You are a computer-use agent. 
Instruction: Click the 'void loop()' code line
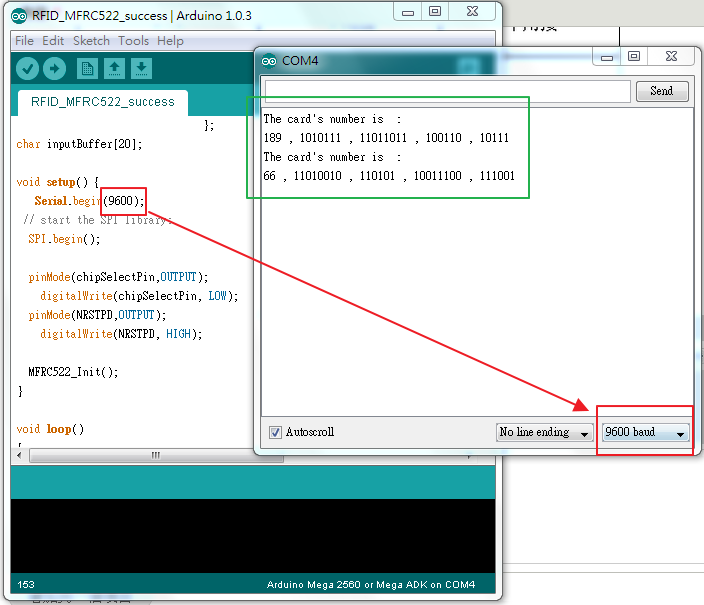pos(50,429)
